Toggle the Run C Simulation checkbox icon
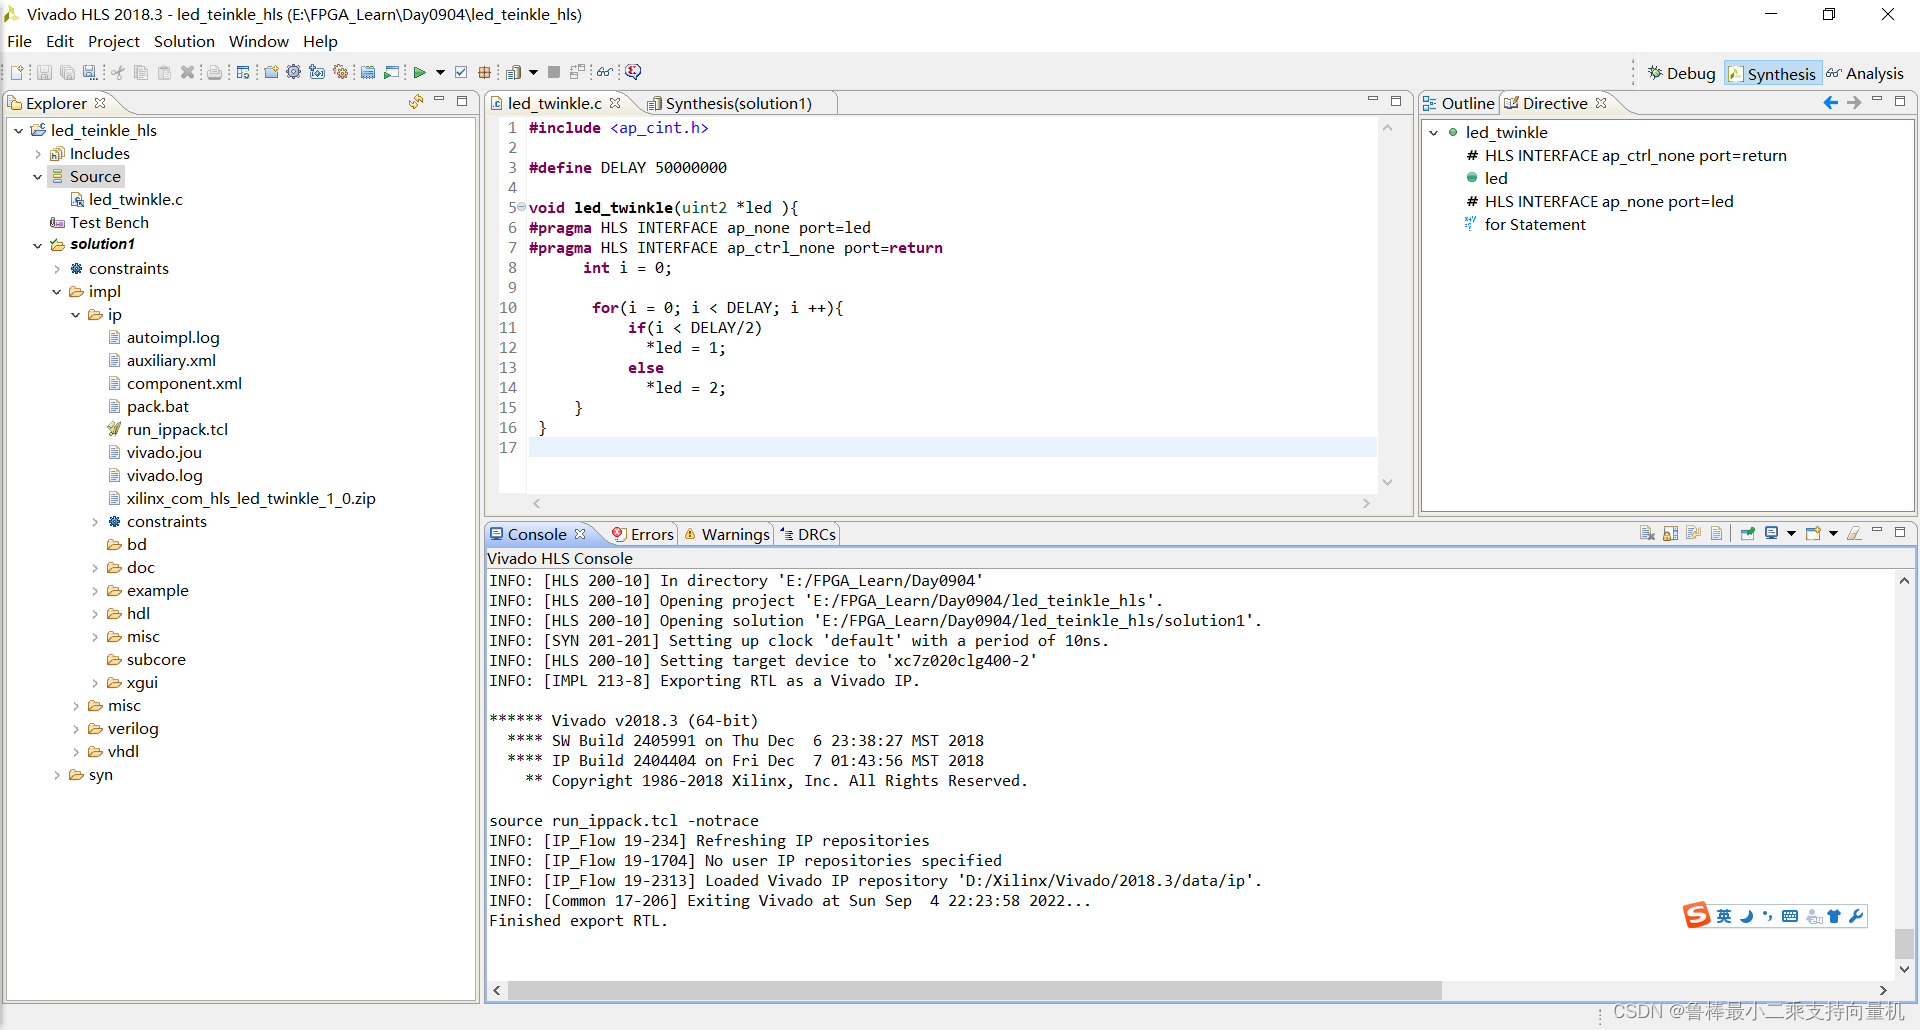The height and width of the screenshot is (1030, 1920). [461, 72]
